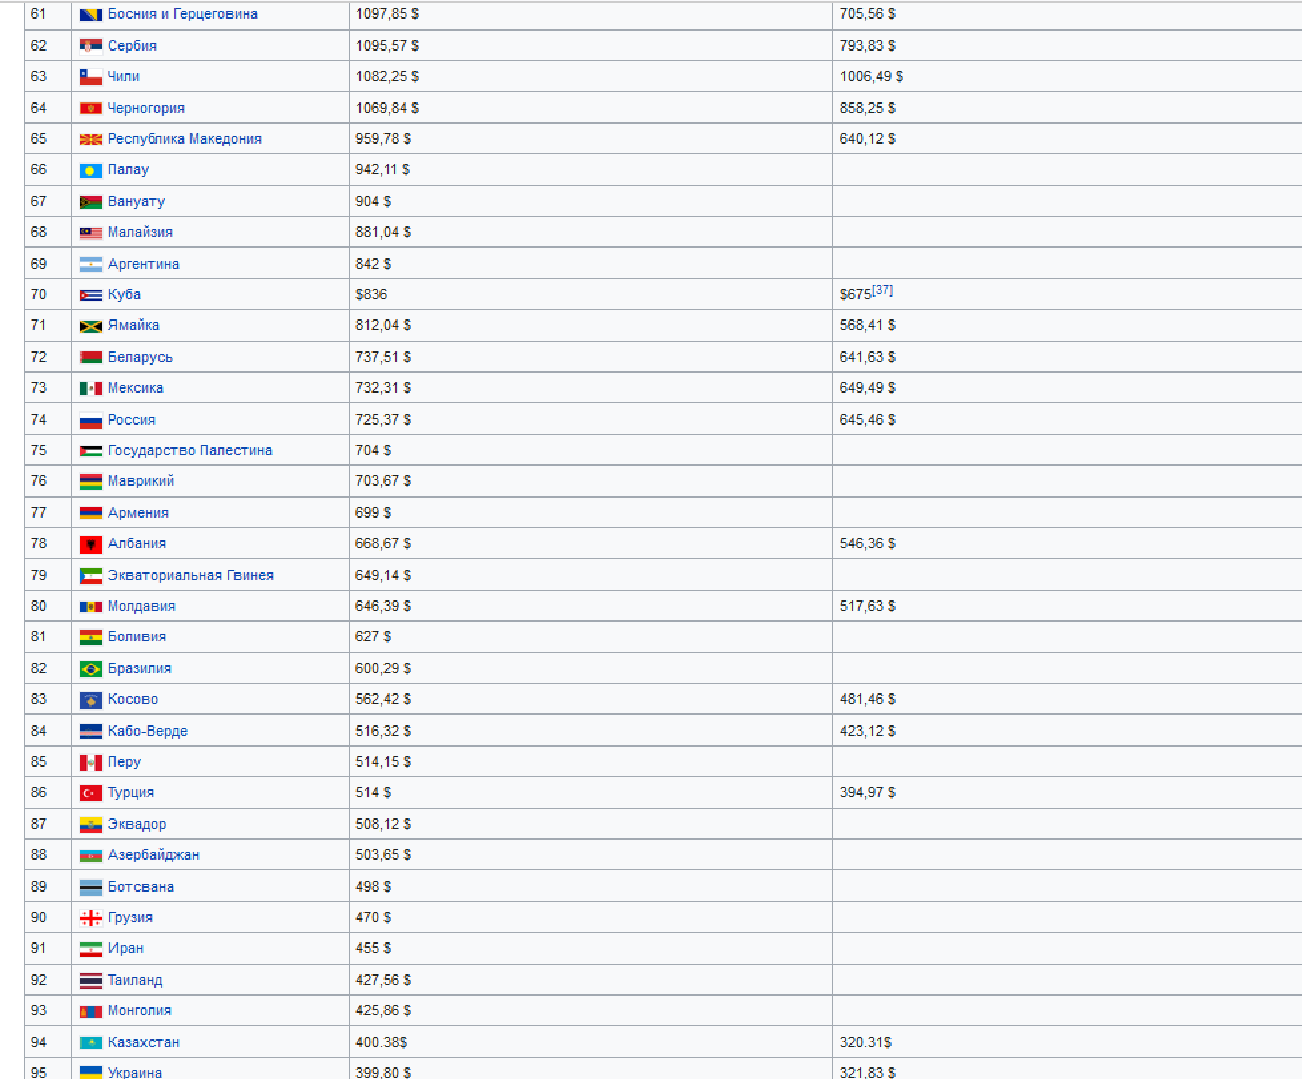The width and height of the screenshot is (1302, 1079).
Task: Open the Беларусь link
Action: pyautogui.click(x=140, y=357)
